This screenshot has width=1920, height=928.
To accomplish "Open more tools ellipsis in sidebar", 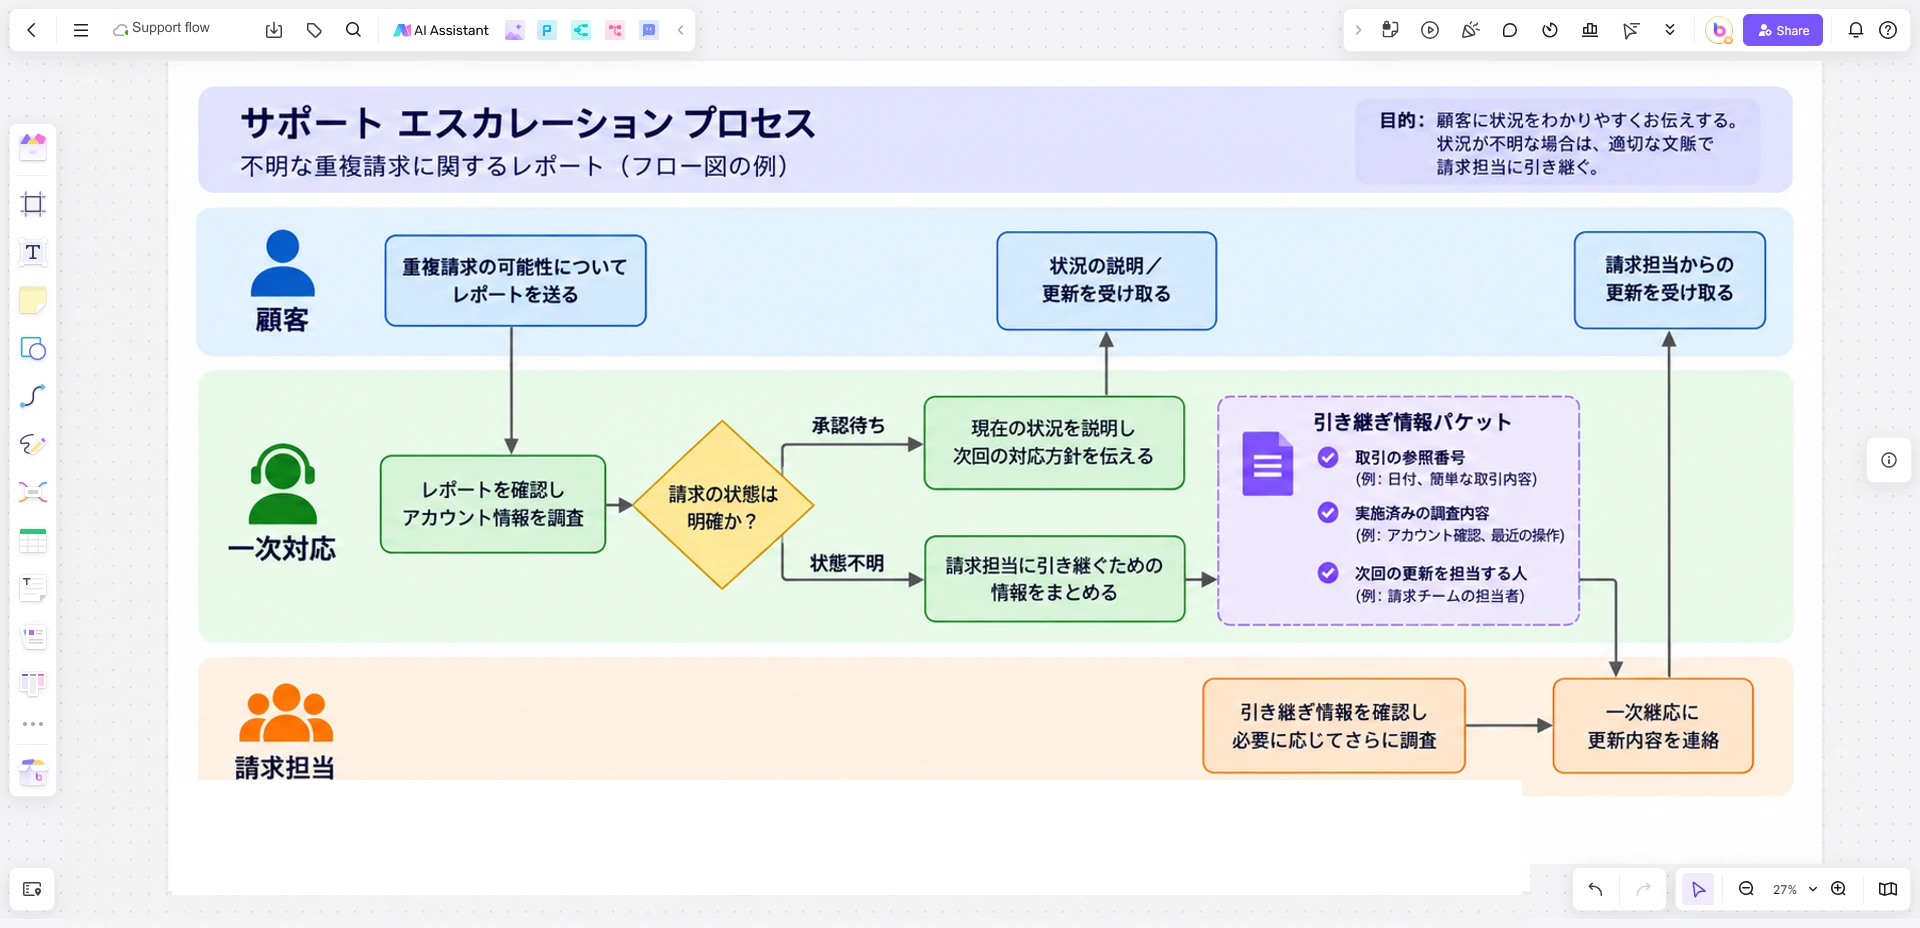I will click(33, 724).
